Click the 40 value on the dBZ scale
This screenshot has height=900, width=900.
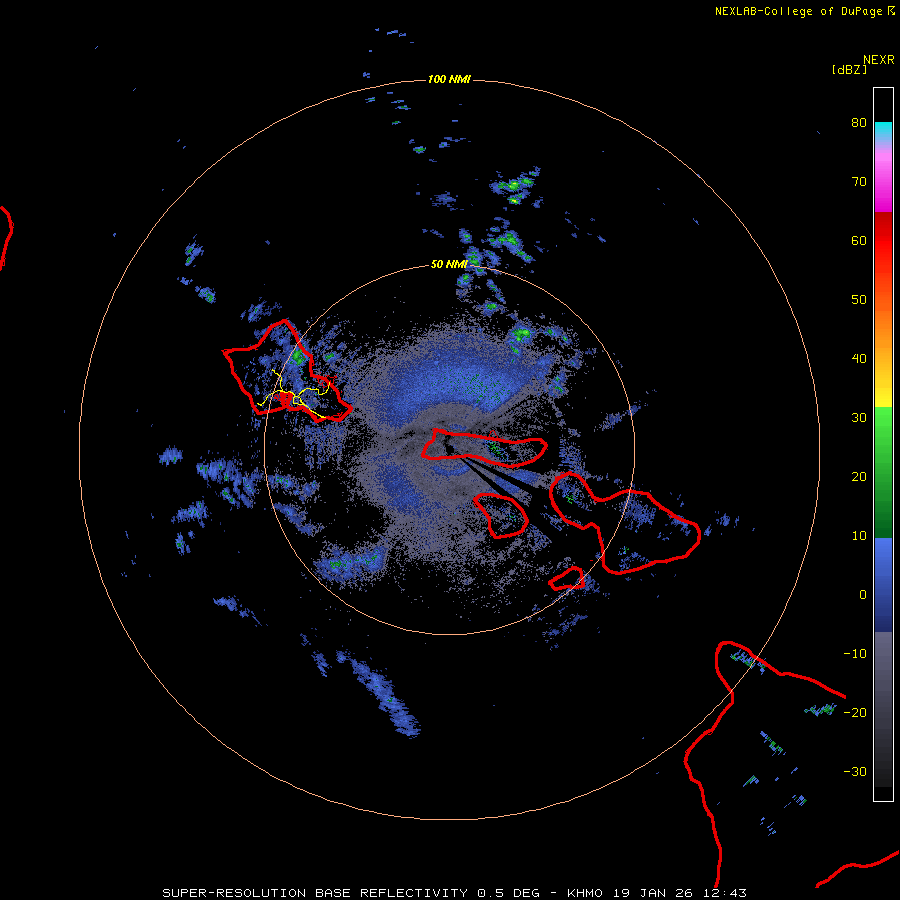(x=859, y=359)
